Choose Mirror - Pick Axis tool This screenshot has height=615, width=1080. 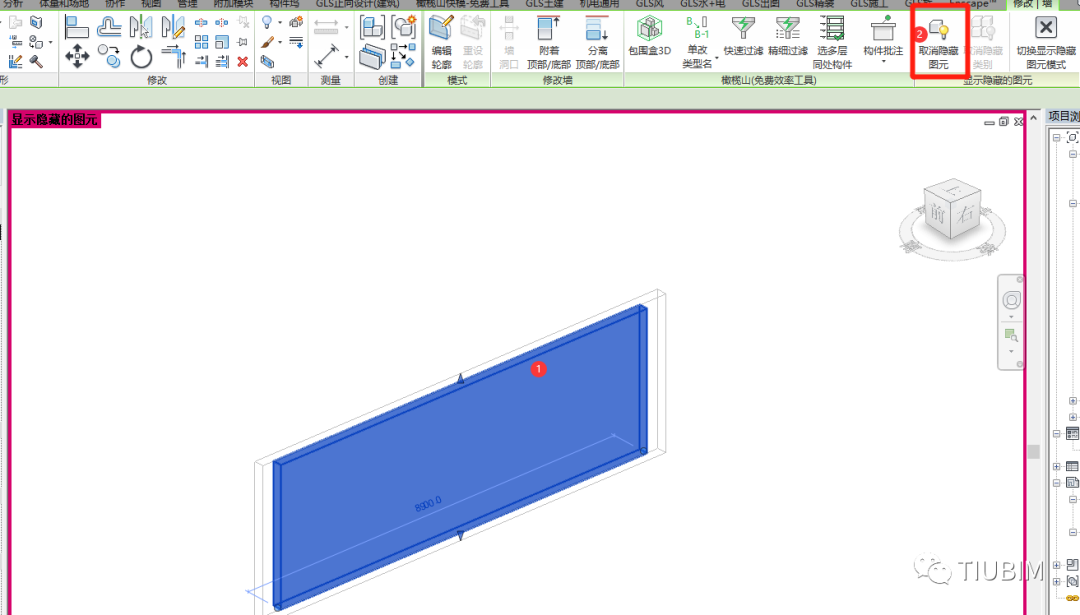[x=141, y=28]
